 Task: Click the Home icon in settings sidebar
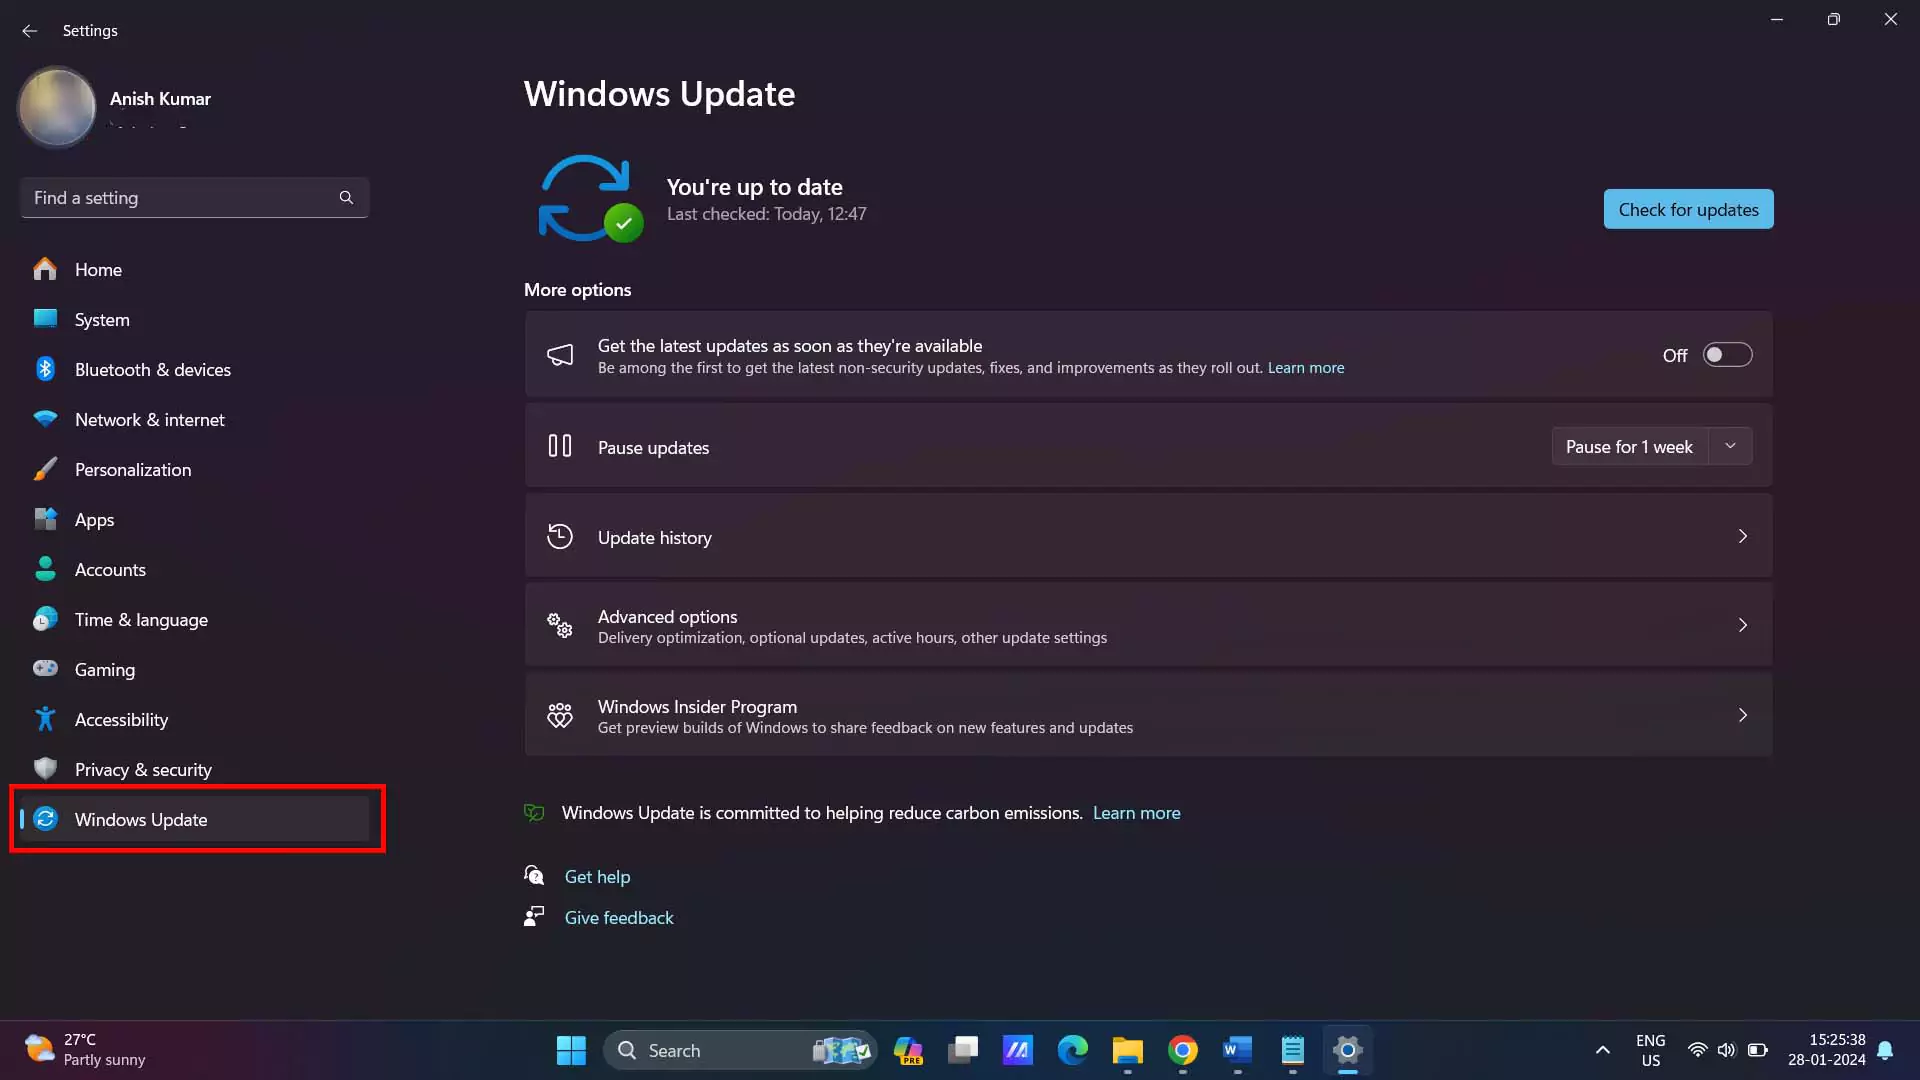(x=46, y=269)
